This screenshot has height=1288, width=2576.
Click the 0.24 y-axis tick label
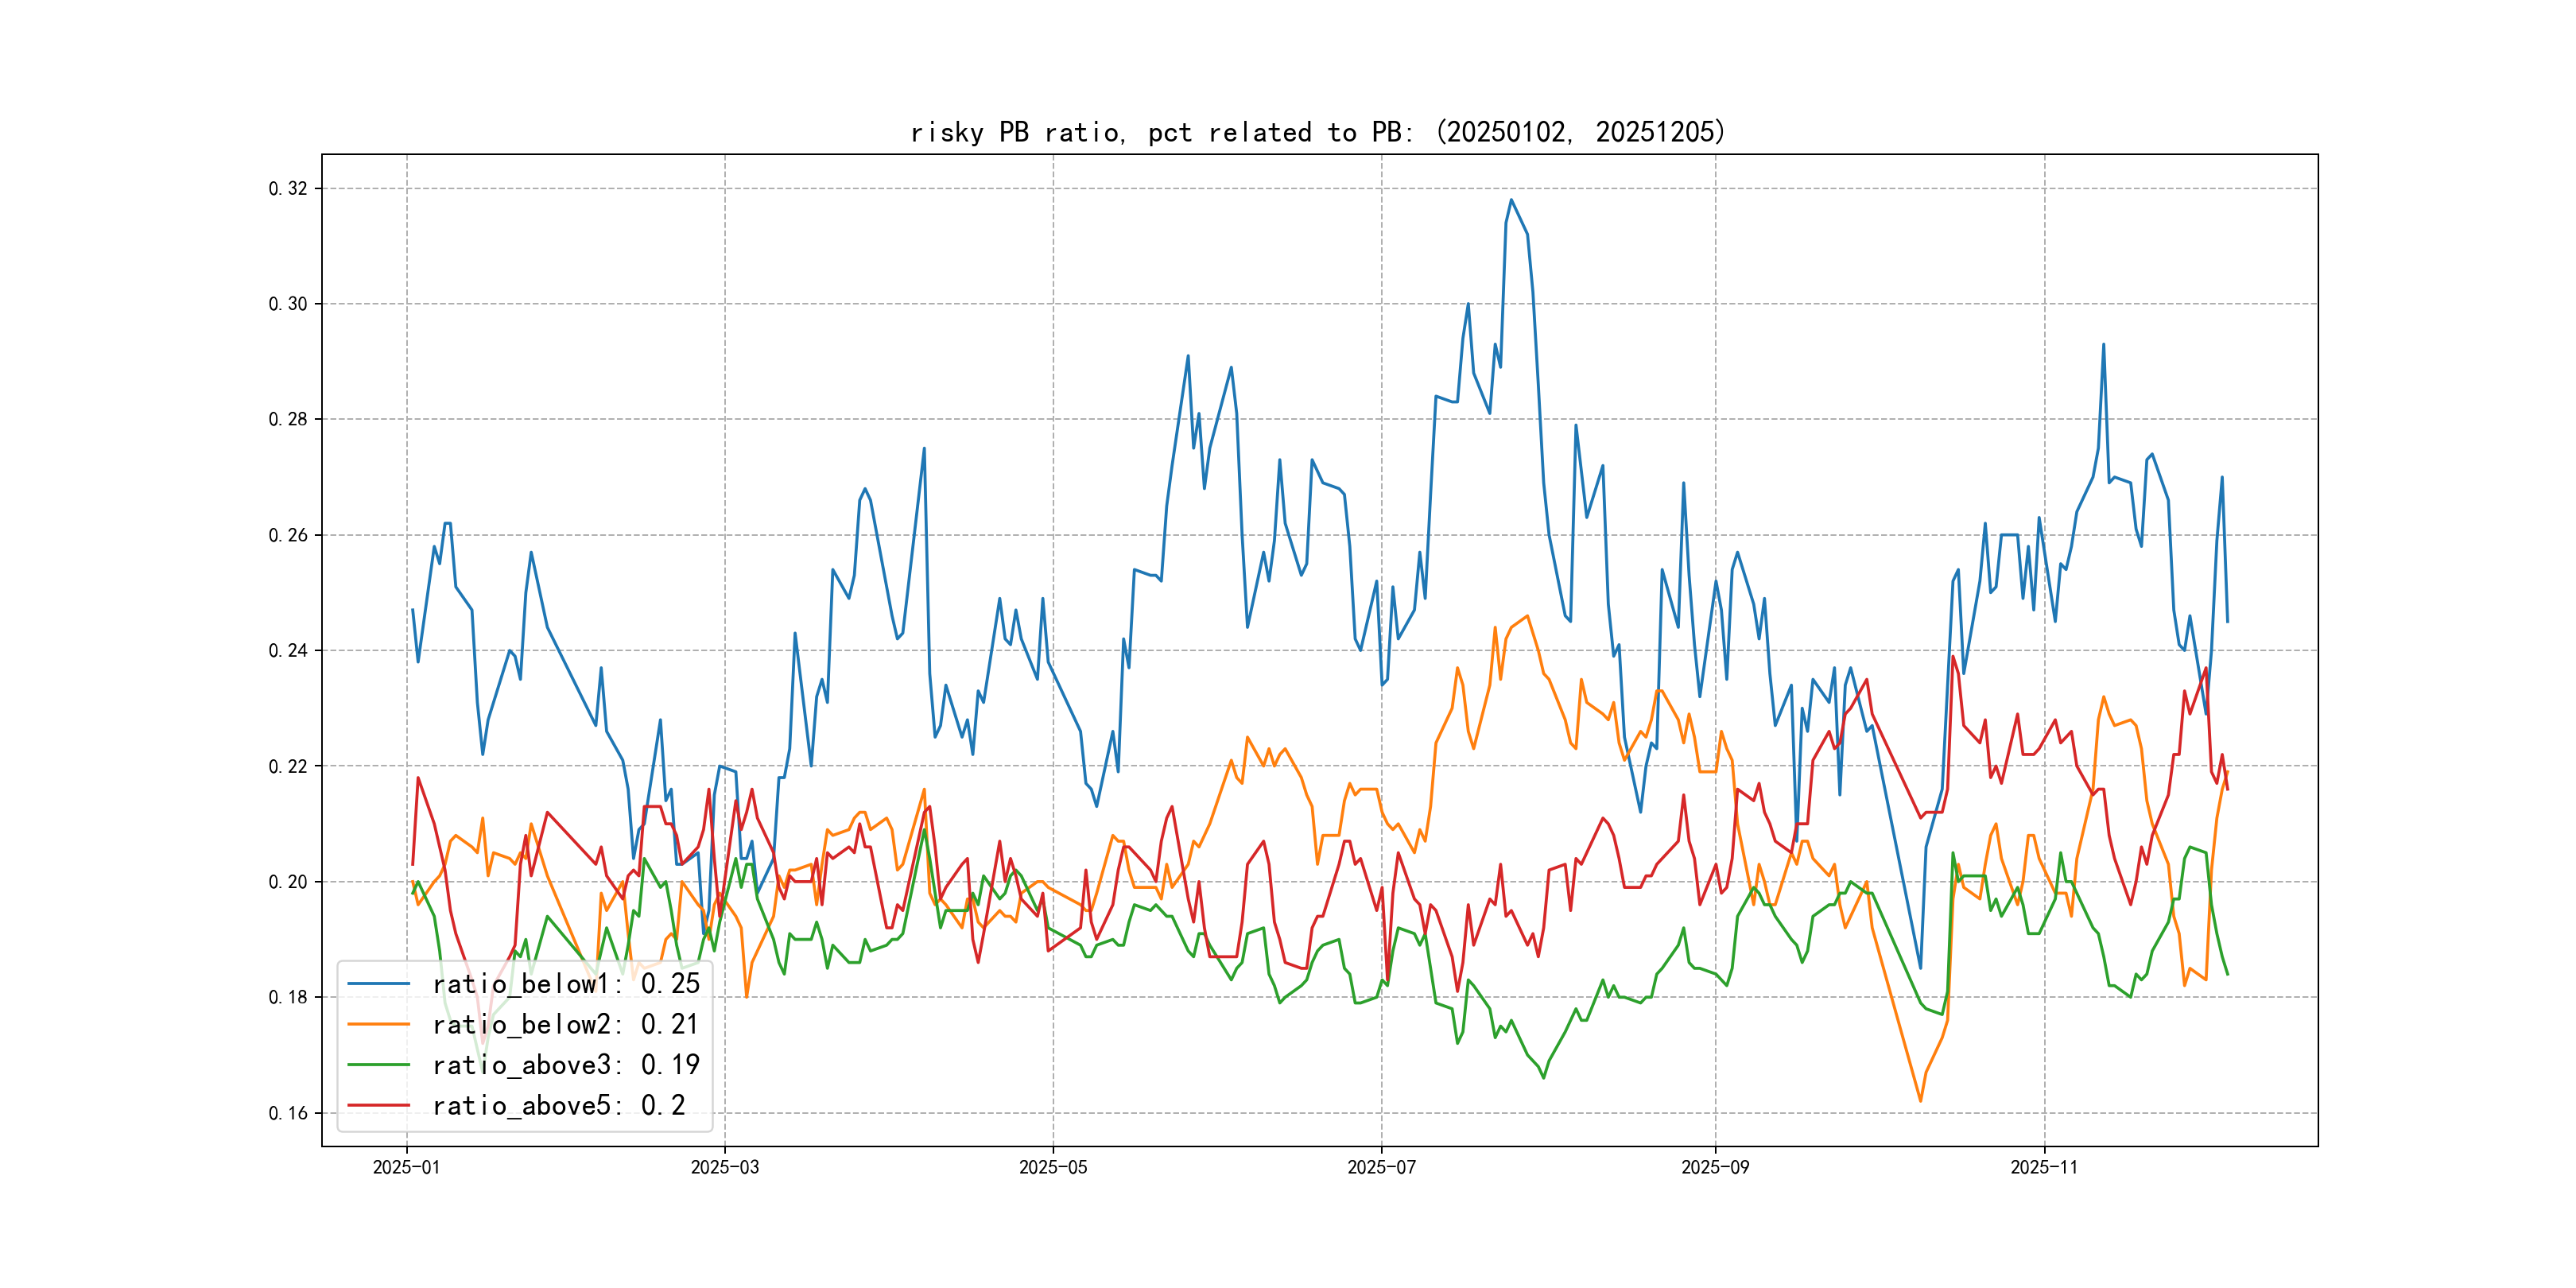[x=288, y=651]
